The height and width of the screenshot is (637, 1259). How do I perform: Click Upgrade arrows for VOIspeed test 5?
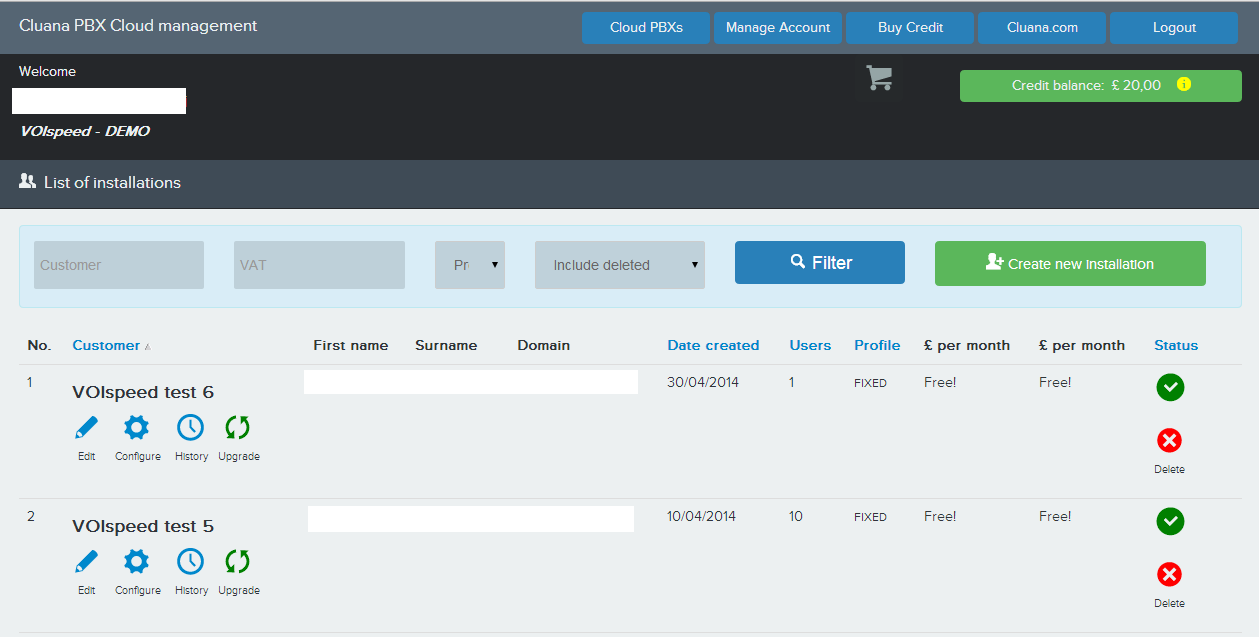pyautogui.click(x=238, y=562)
